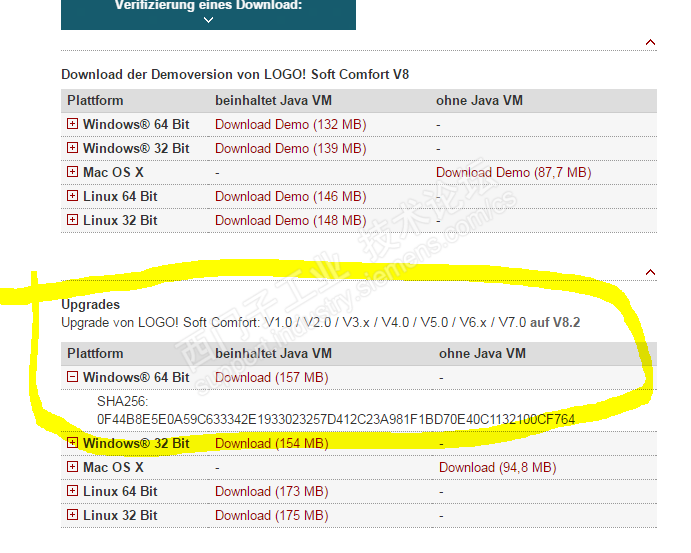Download the 157 MB Windows 64 Bit upgrade
The width and height of the screenshot is (691, 553).
click(x=272, y=378)
